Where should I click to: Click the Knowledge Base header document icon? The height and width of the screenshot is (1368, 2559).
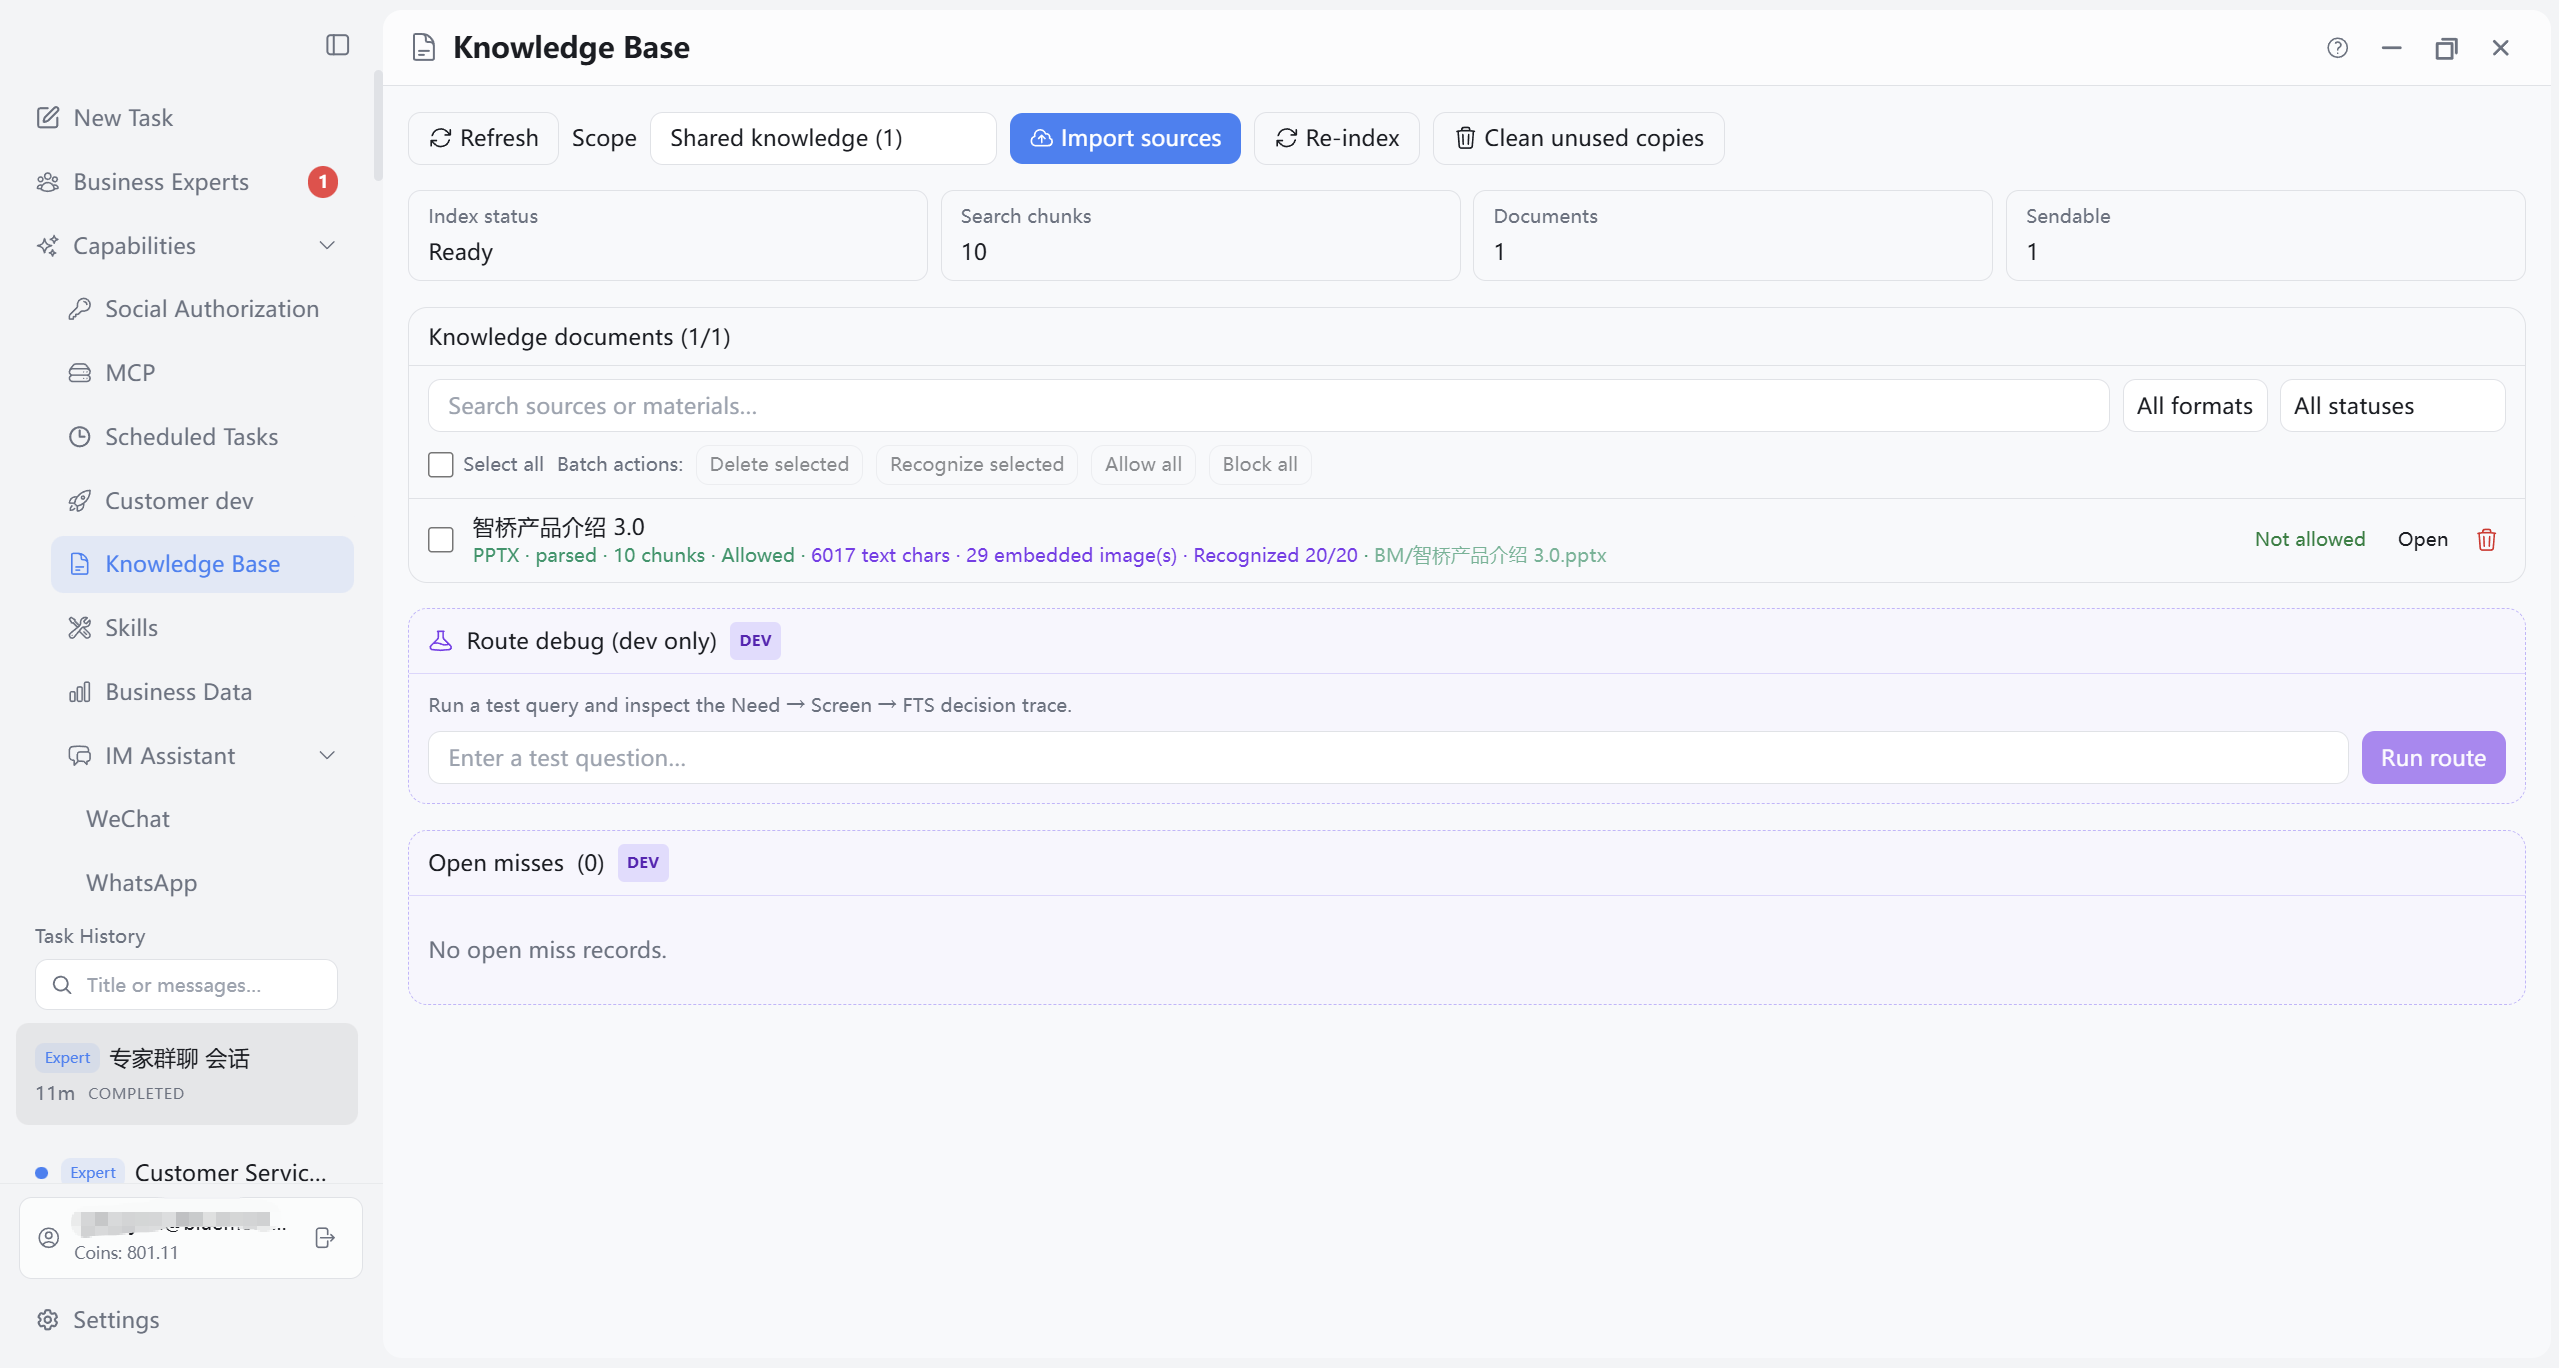(x=424, y=47)
